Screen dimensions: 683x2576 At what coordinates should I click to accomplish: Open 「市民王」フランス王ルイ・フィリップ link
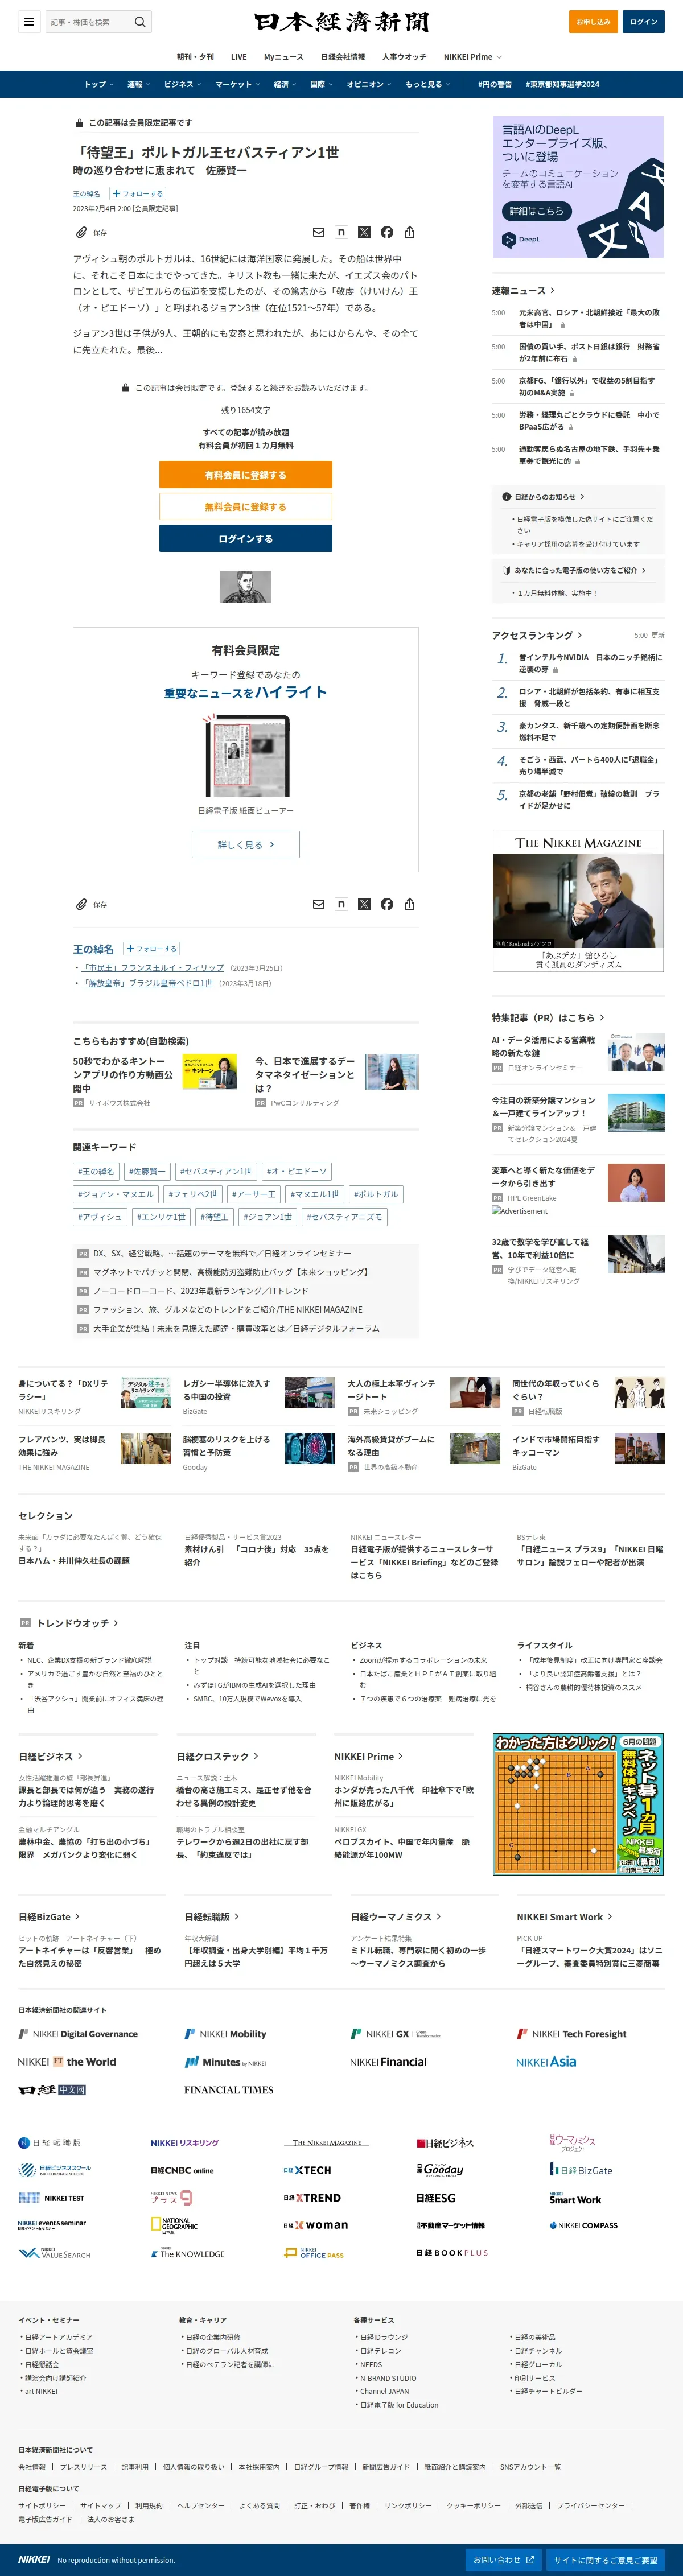coord(153,968)
